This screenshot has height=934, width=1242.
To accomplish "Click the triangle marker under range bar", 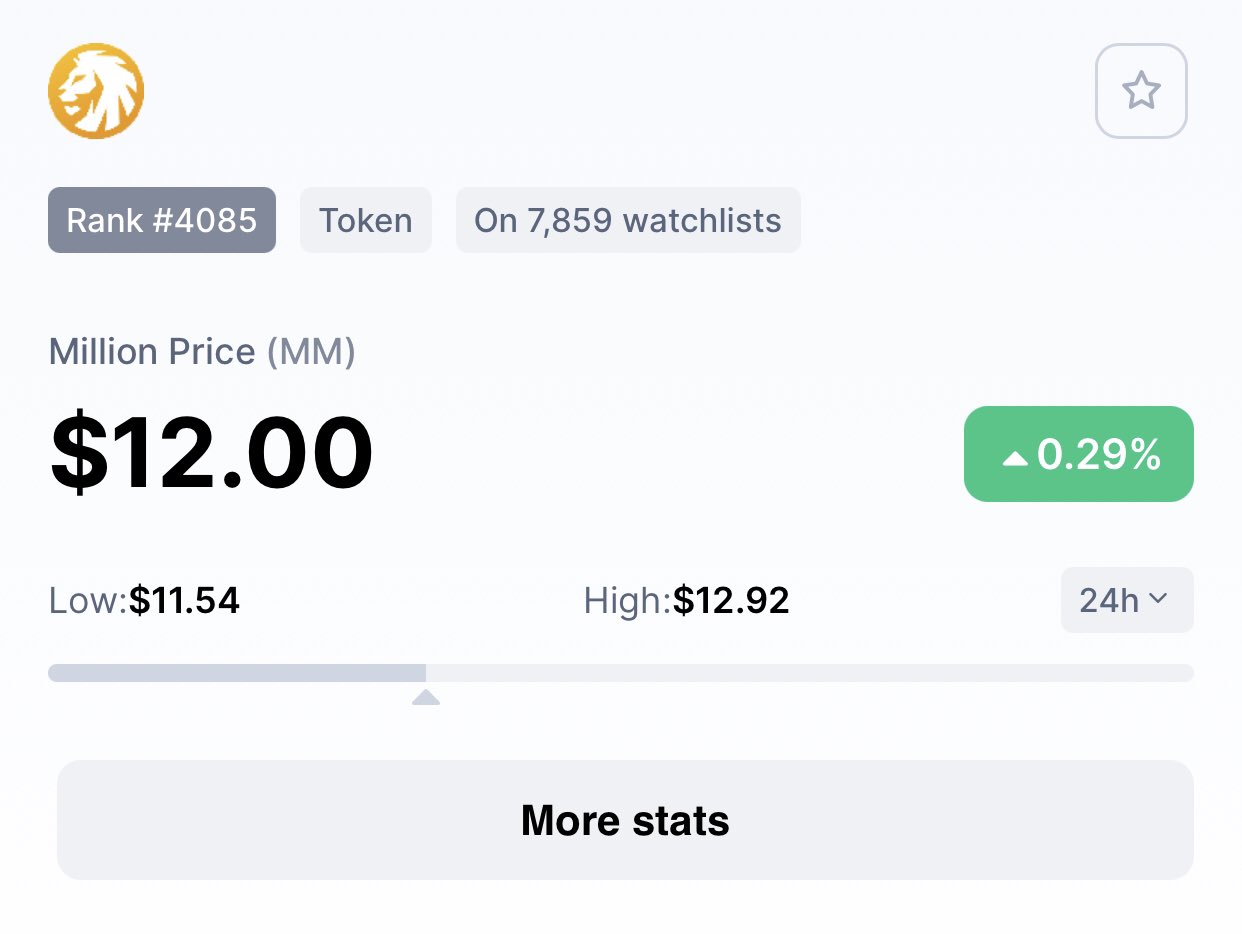I will click(426, 697).
